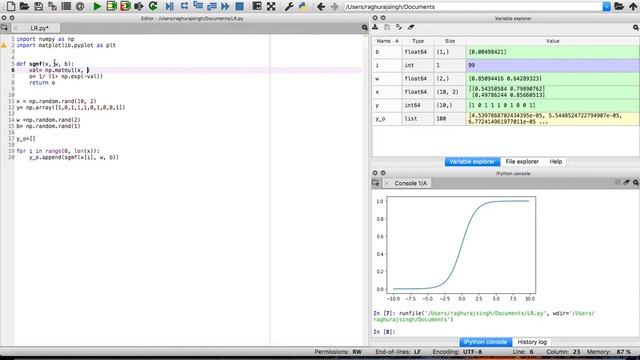
Task: Open the print preview icon
Action: [x=66, y=6]
